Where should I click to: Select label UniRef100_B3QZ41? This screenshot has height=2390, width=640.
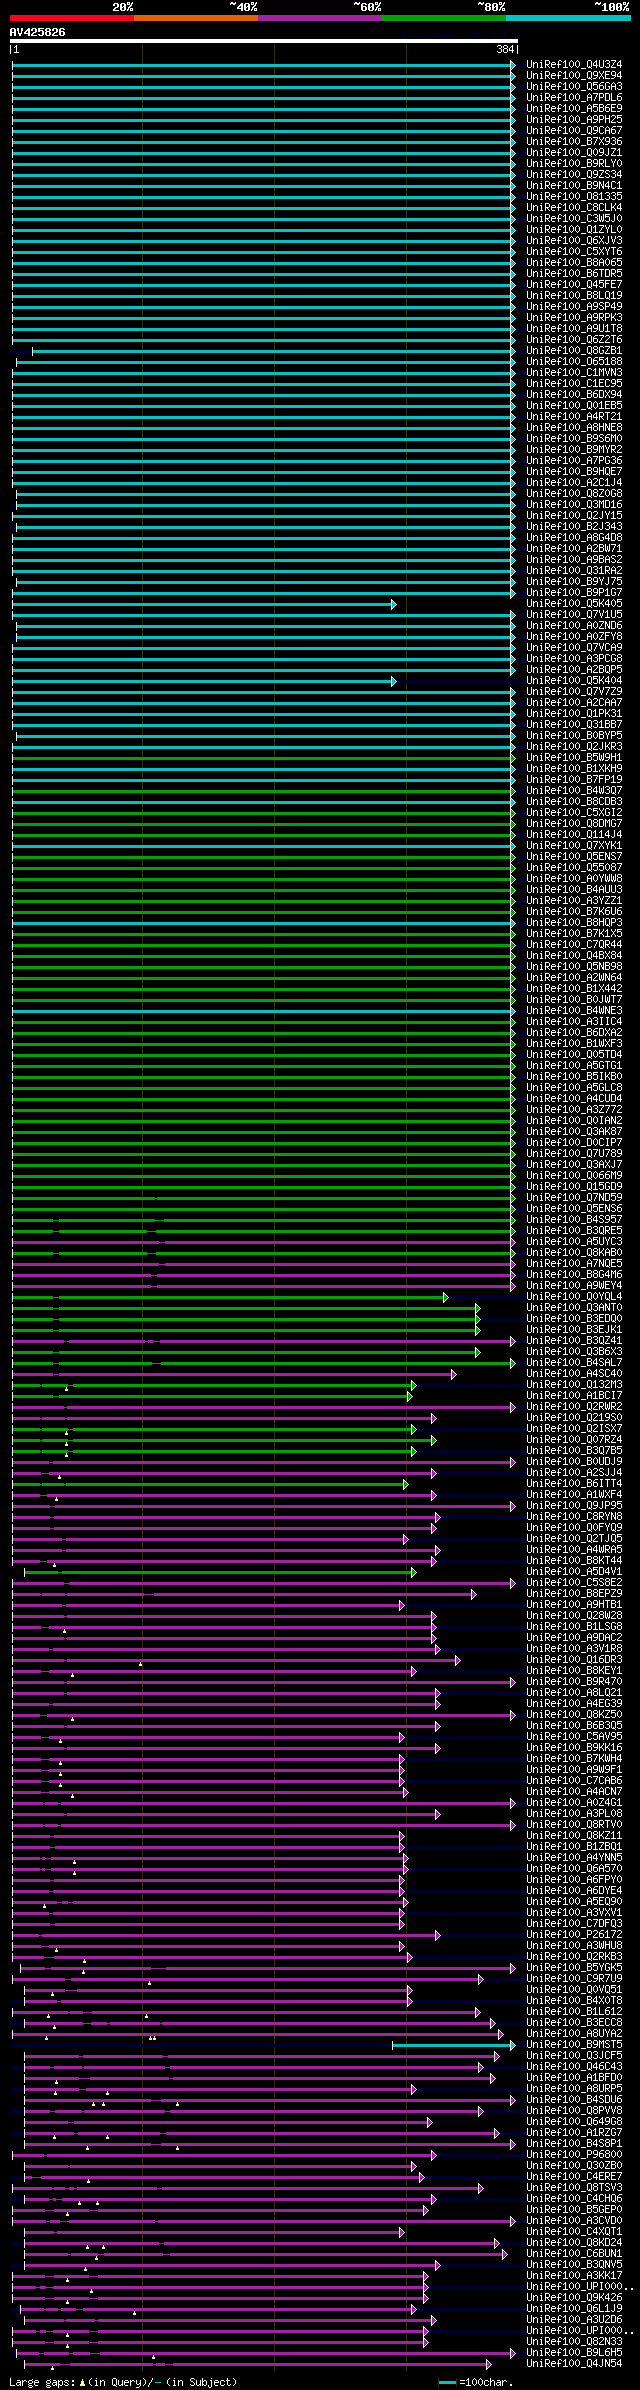pyautogui.click(x=574, y=1340)
